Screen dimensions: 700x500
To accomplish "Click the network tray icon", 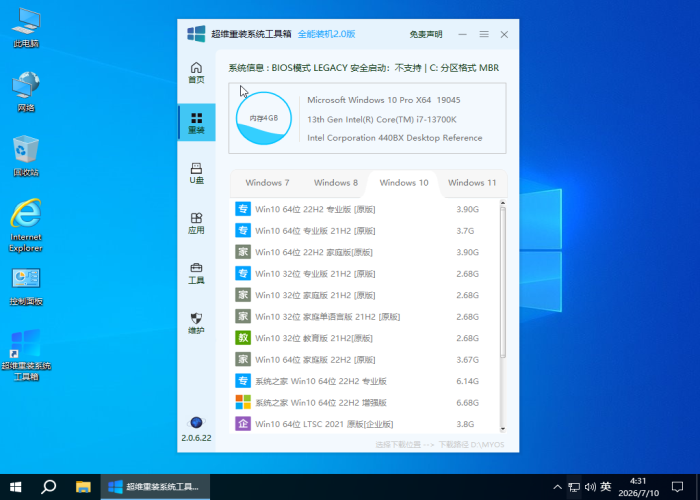I will [x=574, y=487].
